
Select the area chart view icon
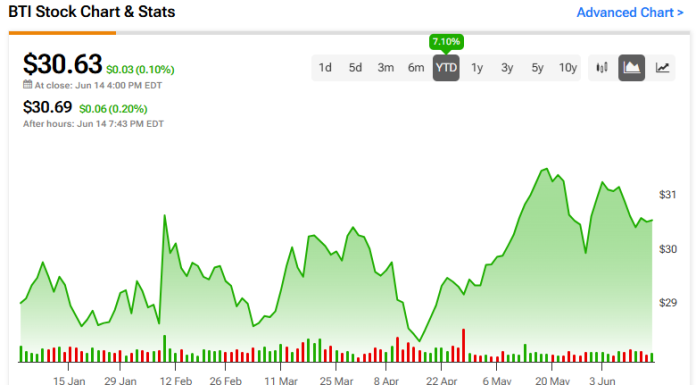631,67
